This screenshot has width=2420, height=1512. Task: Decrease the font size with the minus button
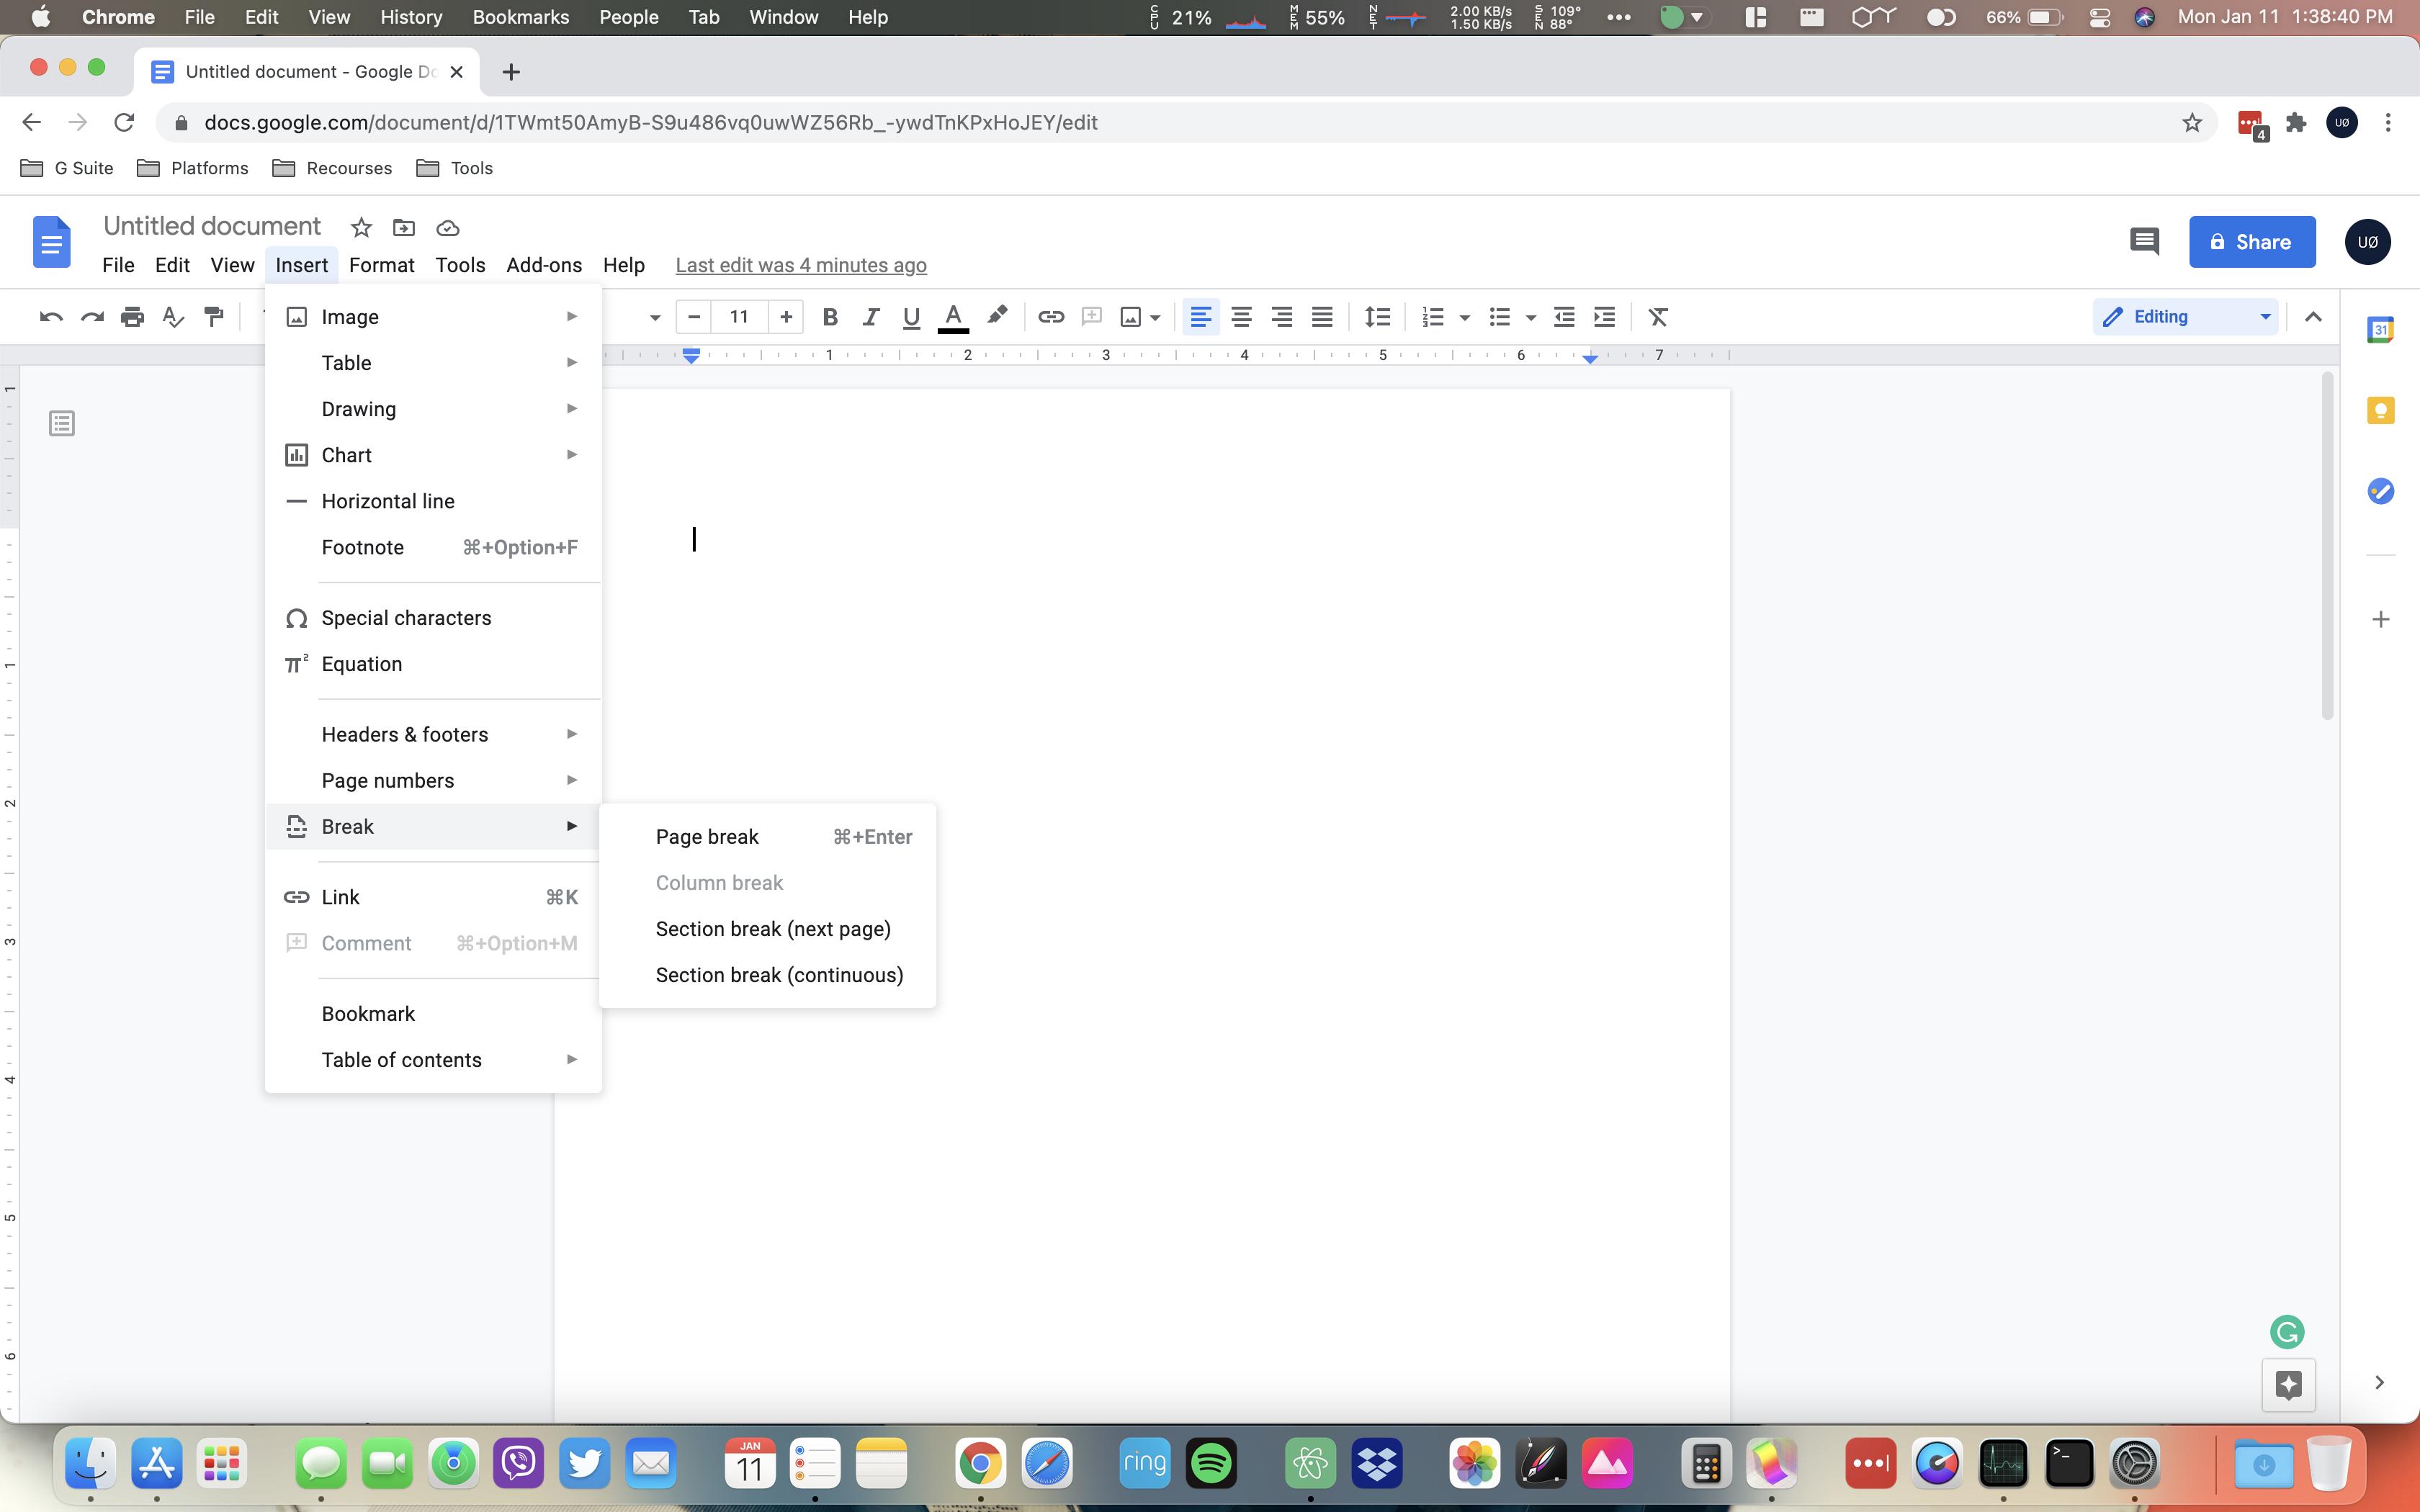pos(694,317)
